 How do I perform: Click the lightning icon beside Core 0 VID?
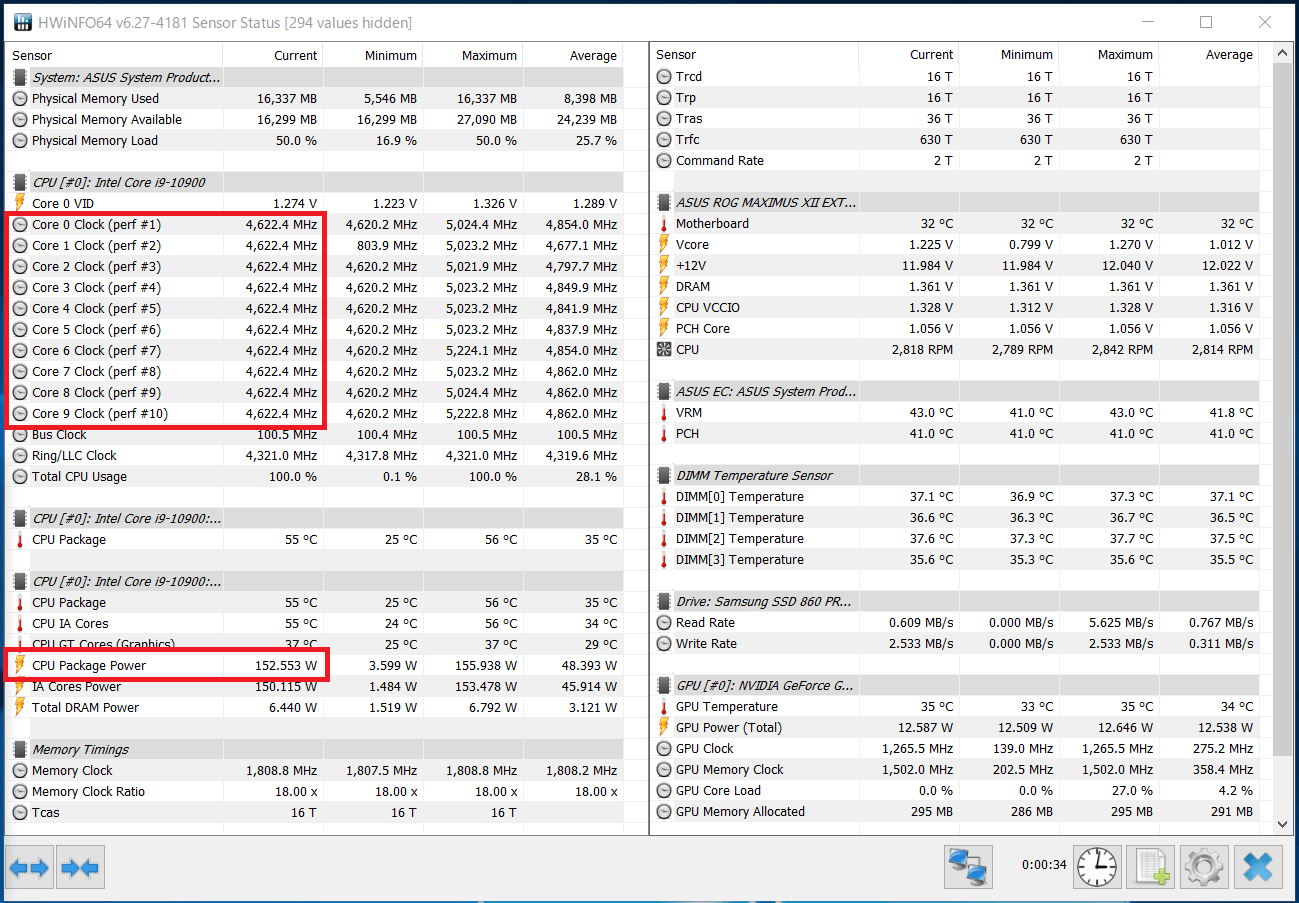click(x=20, y=203)
